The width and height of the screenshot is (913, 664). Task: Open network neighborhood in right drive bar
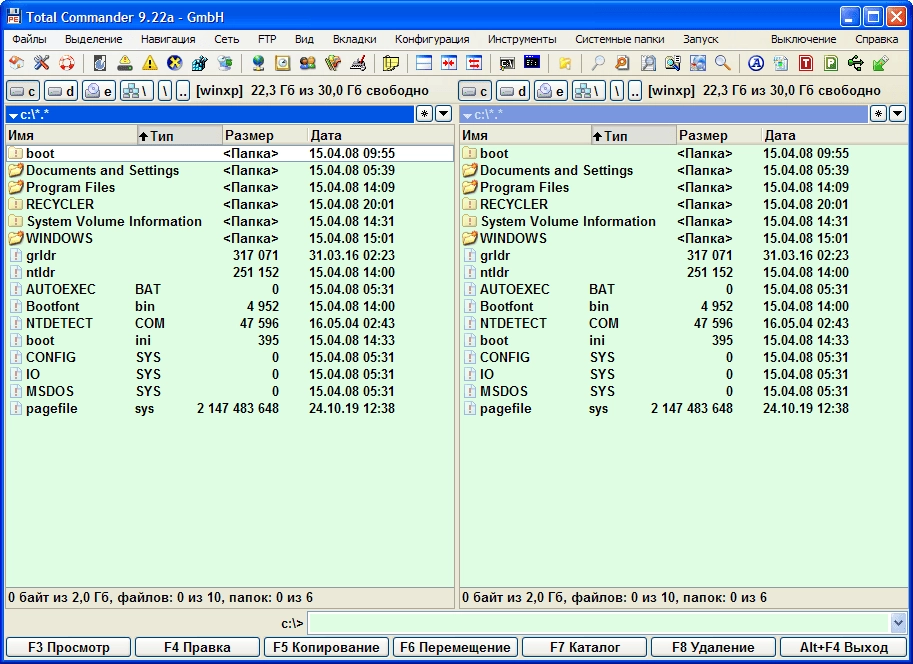[x=589, y=91]
